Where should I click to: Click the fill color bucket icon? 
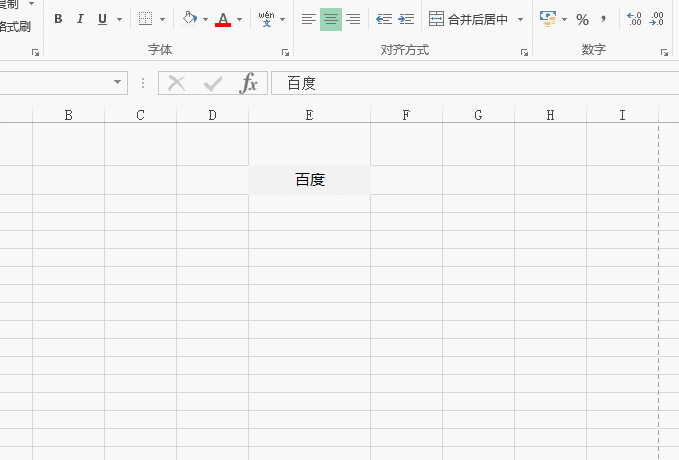(190, 19)
